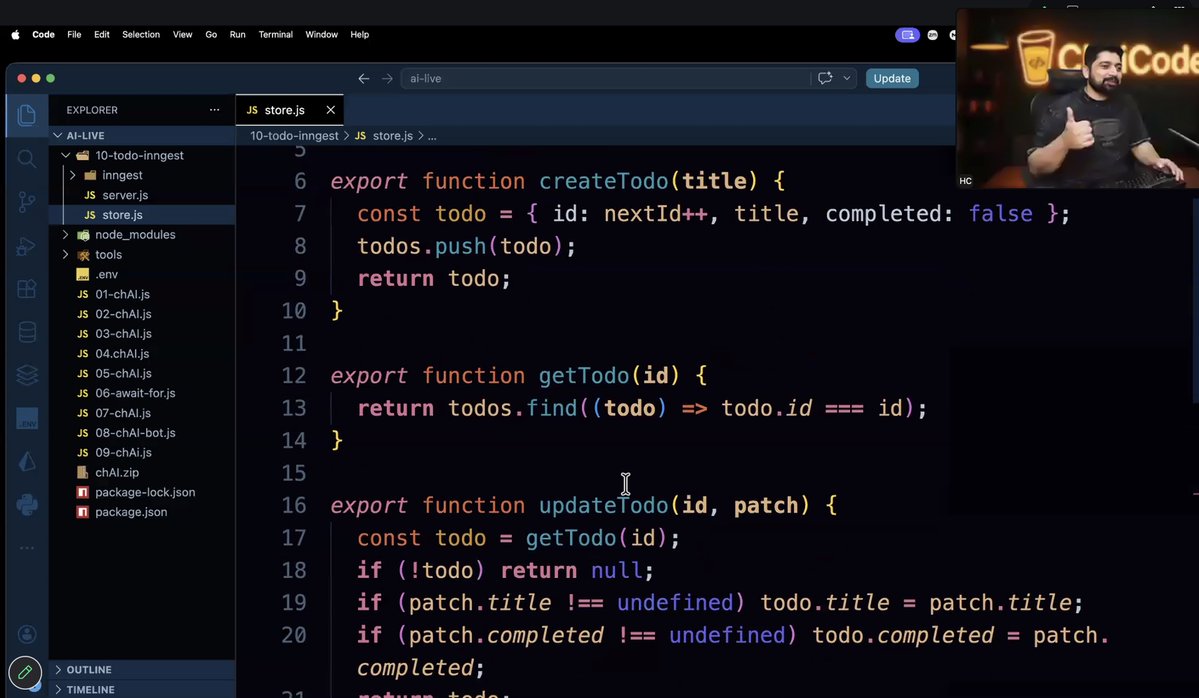Expand the tools folder

coord(66,255)
